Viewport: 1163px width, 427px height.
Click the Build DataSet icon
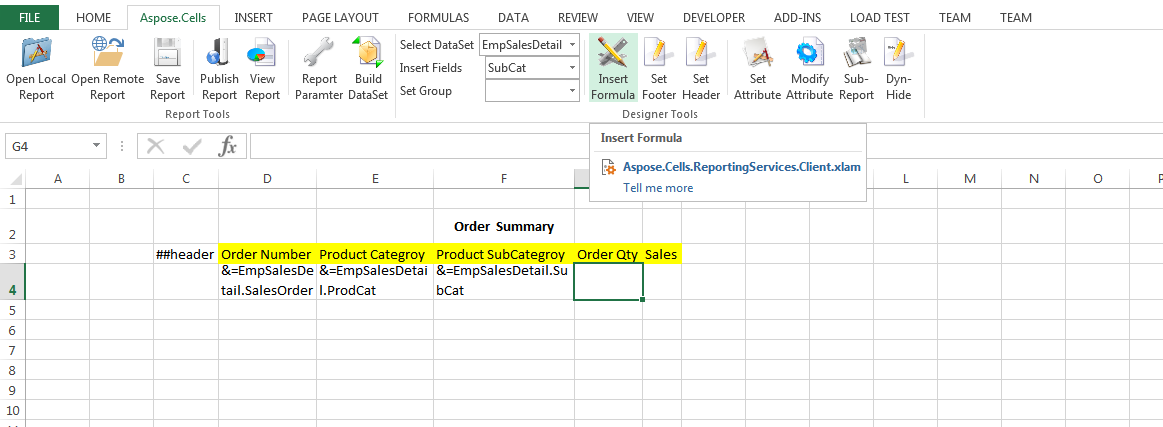coord(368,52)
